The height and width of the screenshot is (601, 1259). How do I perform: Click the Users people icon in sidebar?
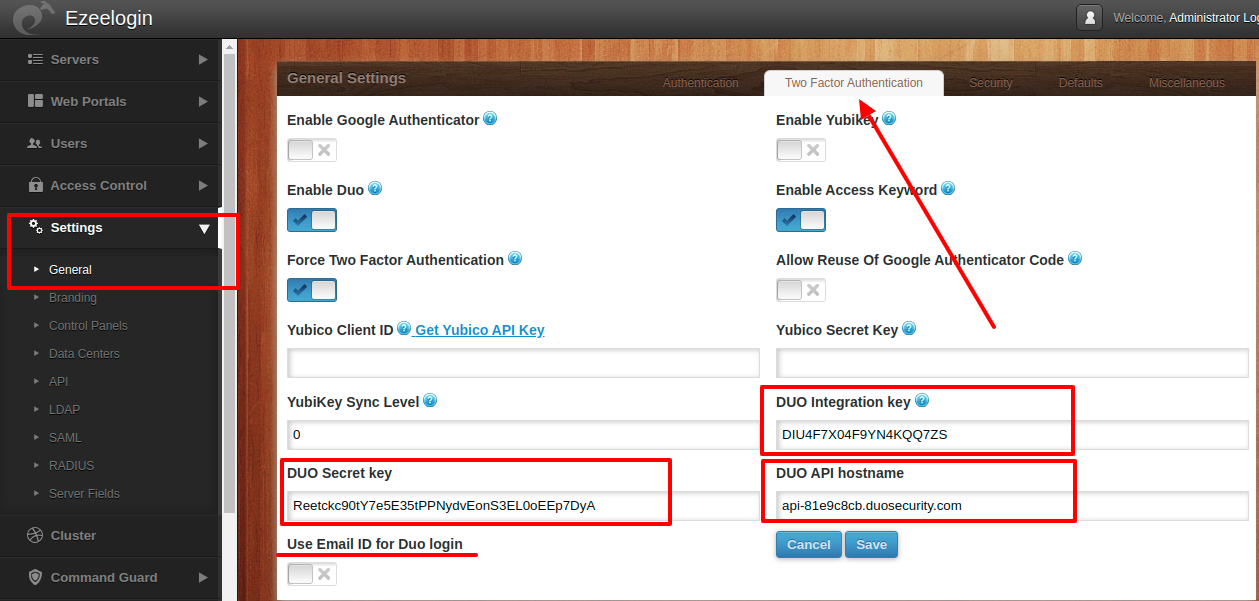tap(35, 143)
